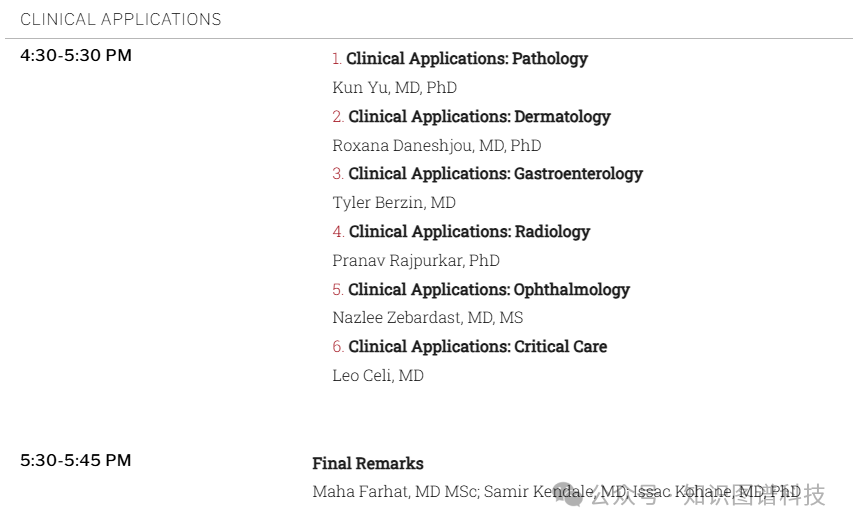Image resolution: width=853 pixels, height=529 pixels.
Task: Open Clinical Applications: Dermatology session title
Action: coord(479,116)
